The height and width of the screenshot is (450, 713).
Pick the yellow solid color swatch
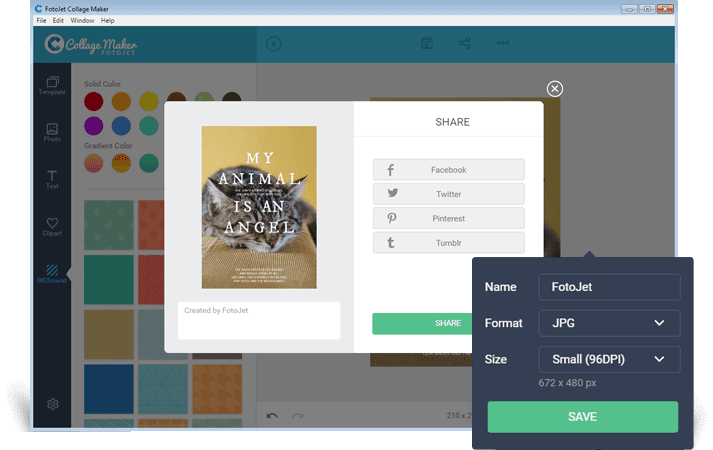pyautogui.click(x=149, y=101)
